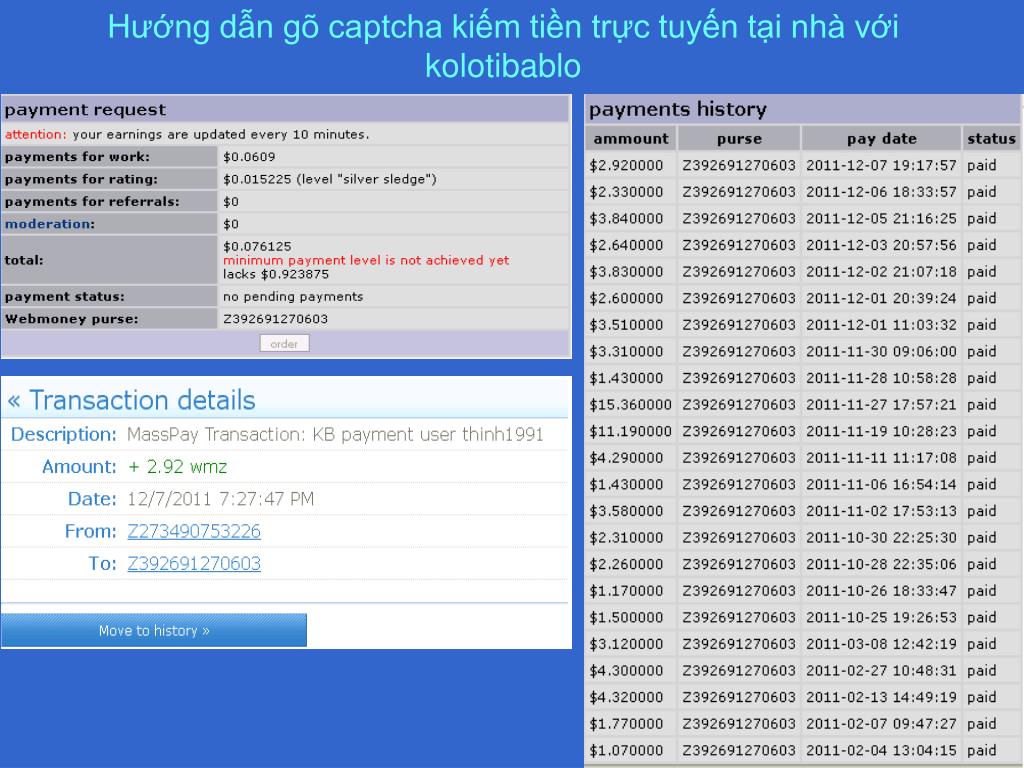Image resolution: width=1024 pixels, height=768 pixels.
Task: Click pay date 2011-12-01 20:39:24
Action: coord(881,298)
